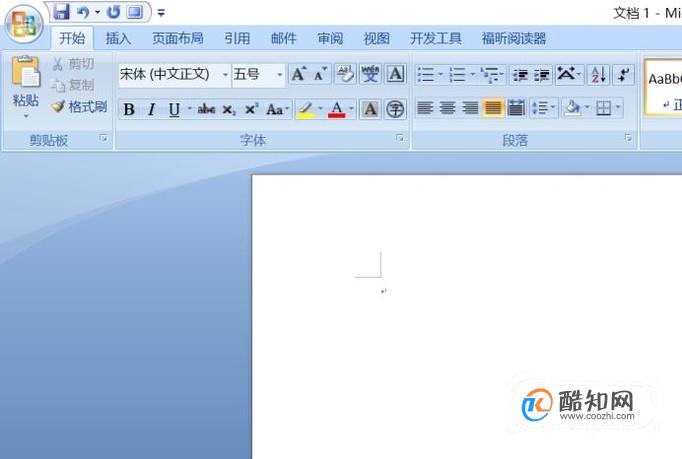Customize the quick access toolbar
The width and height of the screenshot is (682, 459).
pos(161,13)
